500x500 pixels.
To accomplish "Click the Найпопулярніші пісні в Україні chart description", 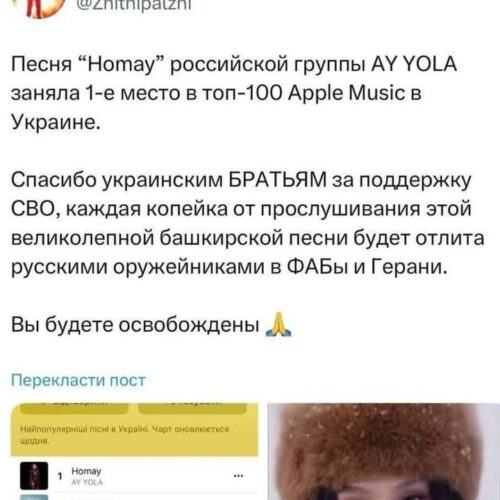I will point(125,435).
